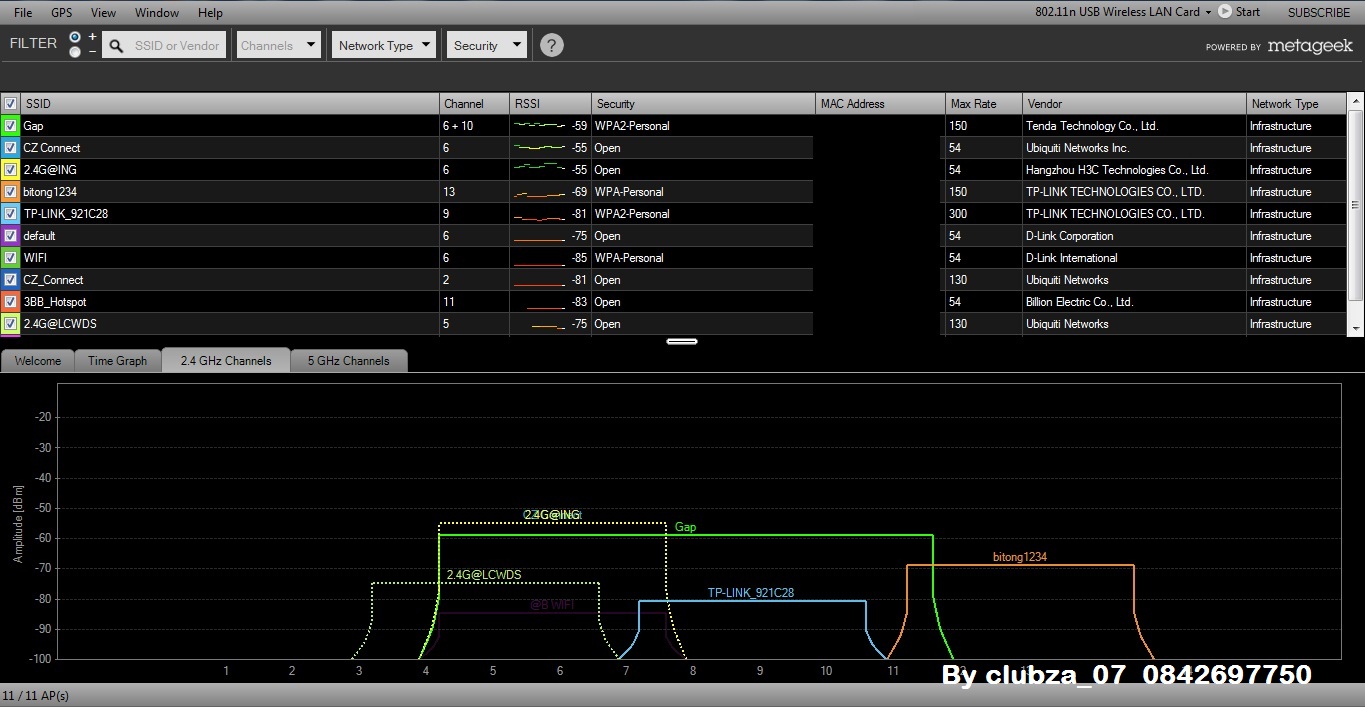Click the metageek logo
Screen dimensions: 1365x707
[1310, 46]
